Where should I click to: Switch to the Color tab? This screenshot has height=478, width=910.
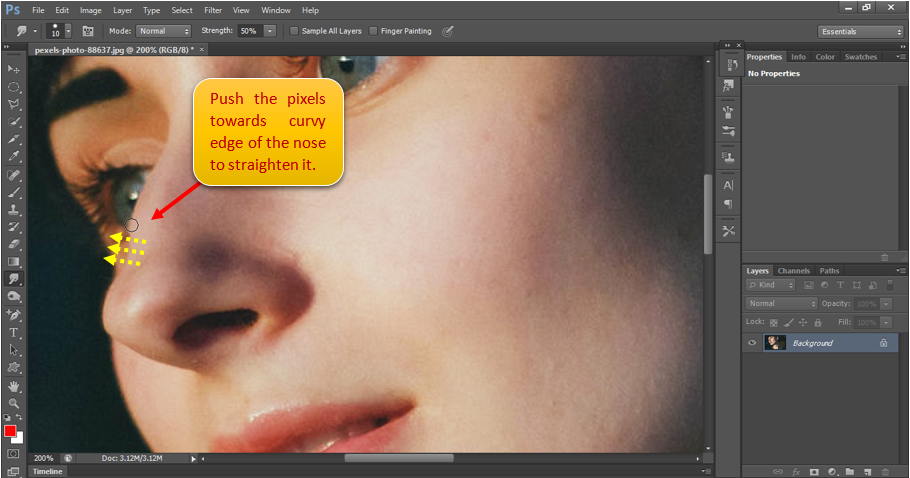tap(825, 57)
